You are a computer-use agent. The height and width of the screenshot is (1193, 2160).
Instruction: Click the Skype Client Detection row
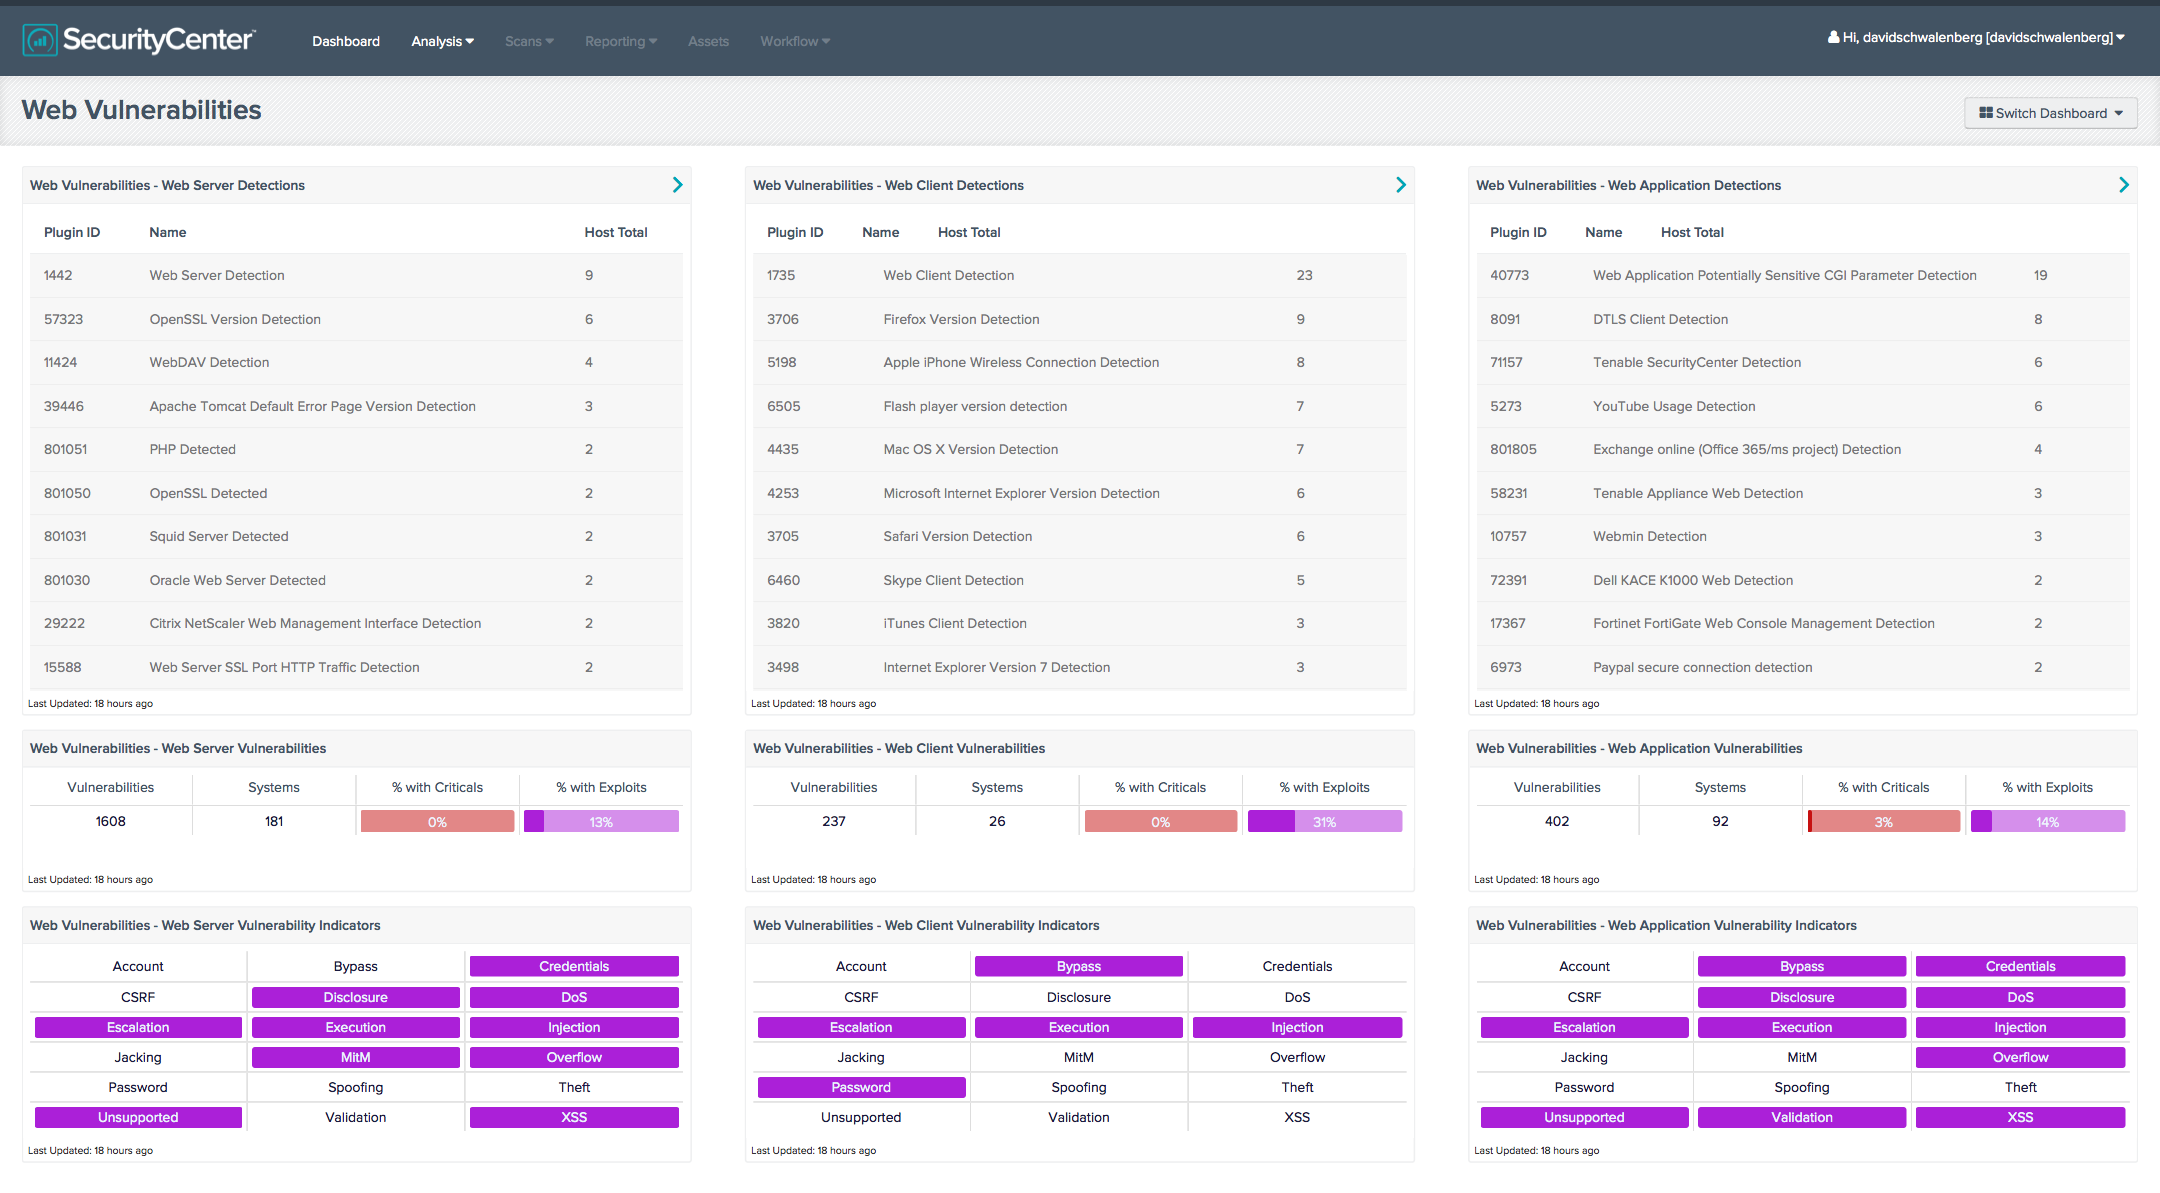[x=1080, y=580]
